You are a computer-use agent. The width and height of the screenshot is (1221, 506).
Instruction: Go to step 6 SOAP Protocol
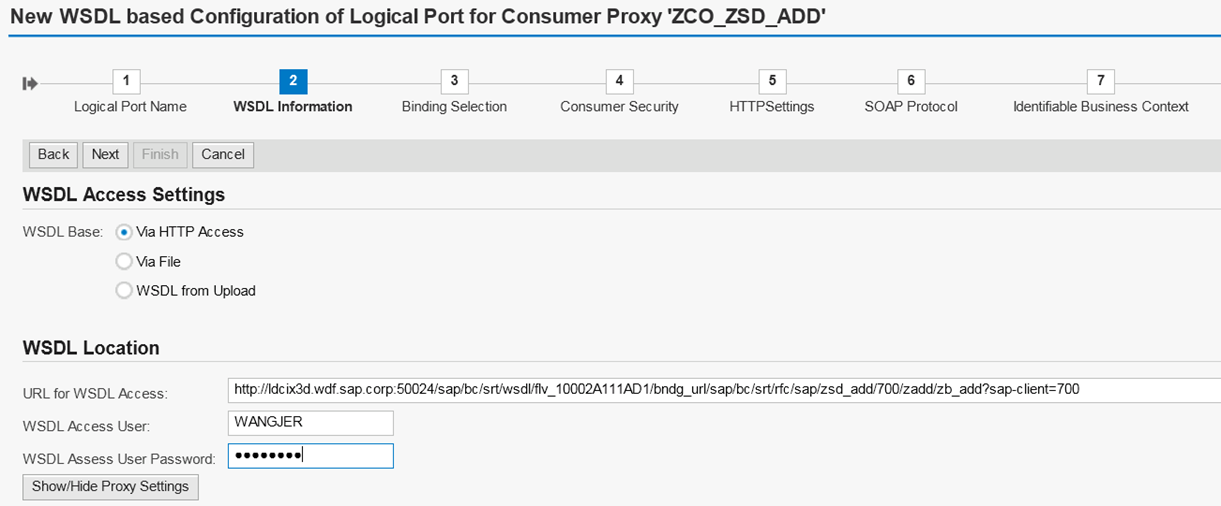(910, 81)
